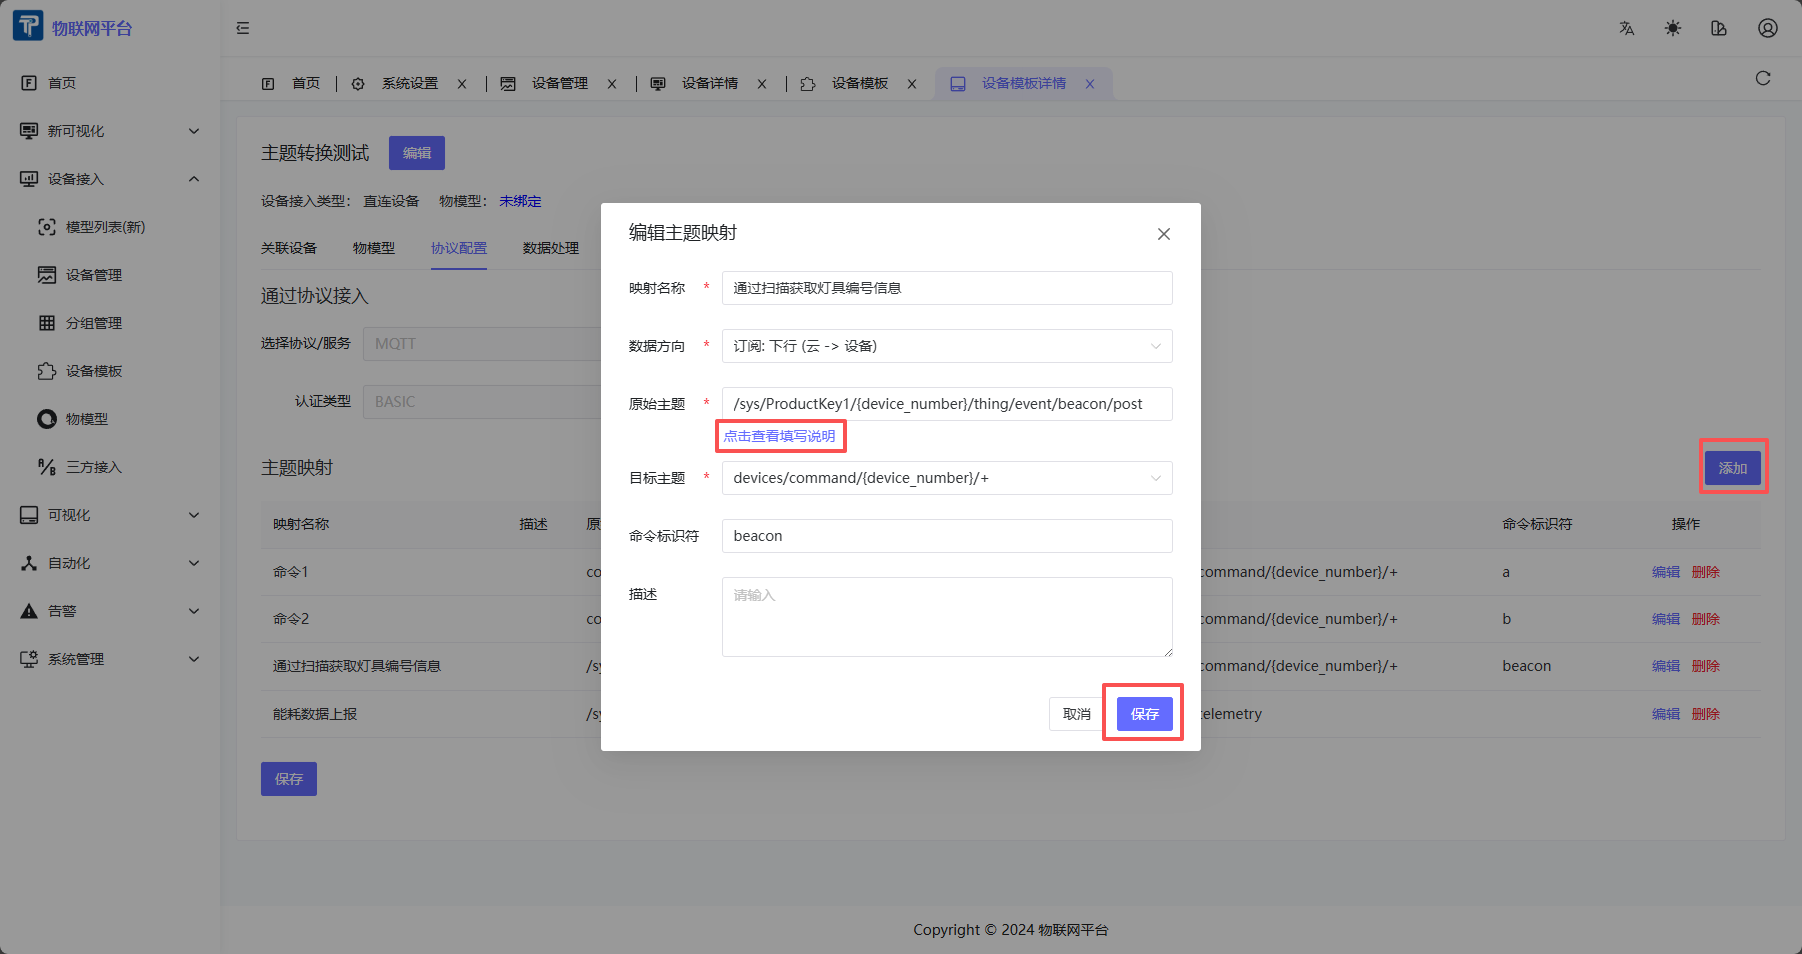Collapse the sidebar with the hamburger icon
Image resolution: width=1802 pixels, height=954 pixels.
tap(242, 28)
